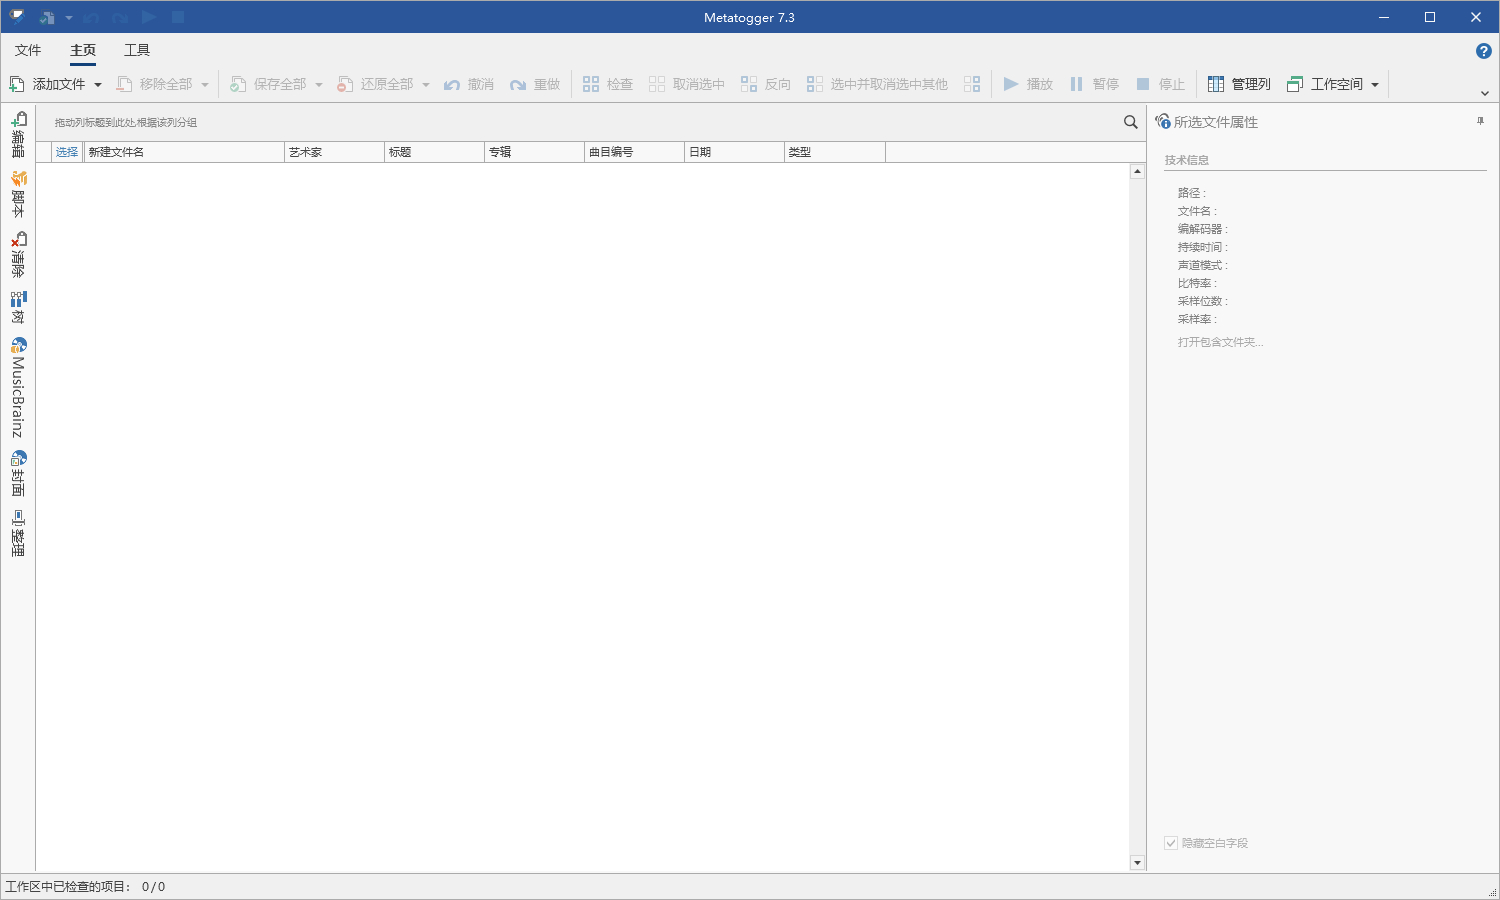Image resolution: width=1500 pixels, height=900 pixels.
Task: Click the scrollbar down arrow
Action: (x=1137, y=863)
